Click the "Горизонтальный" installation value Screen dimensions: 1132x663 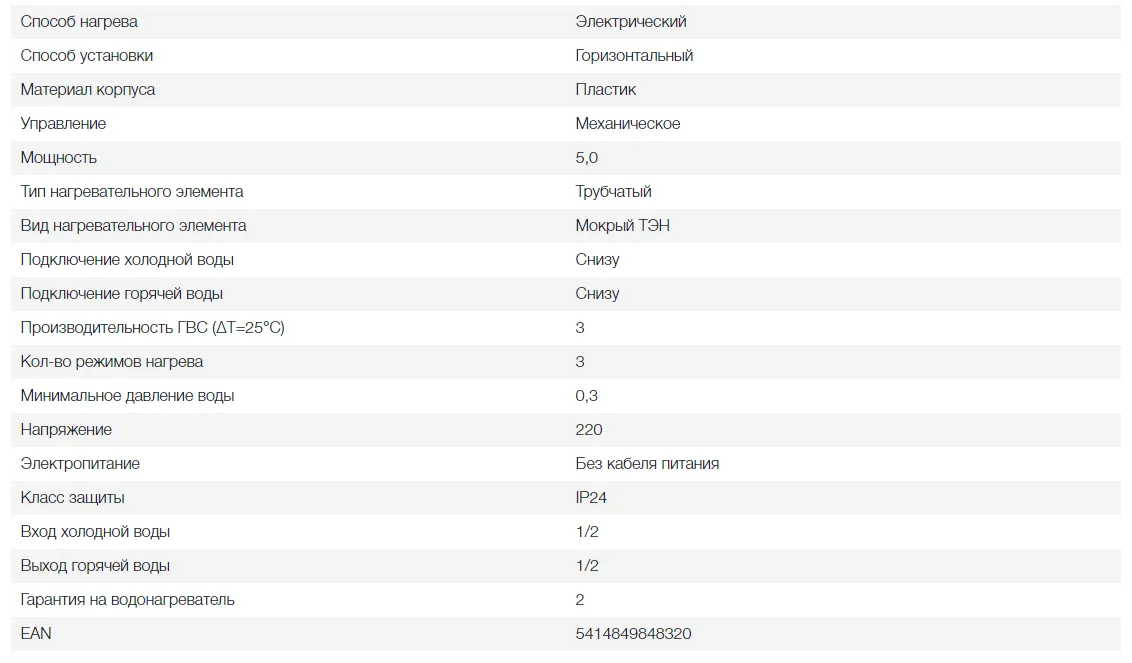coord(634,56)
